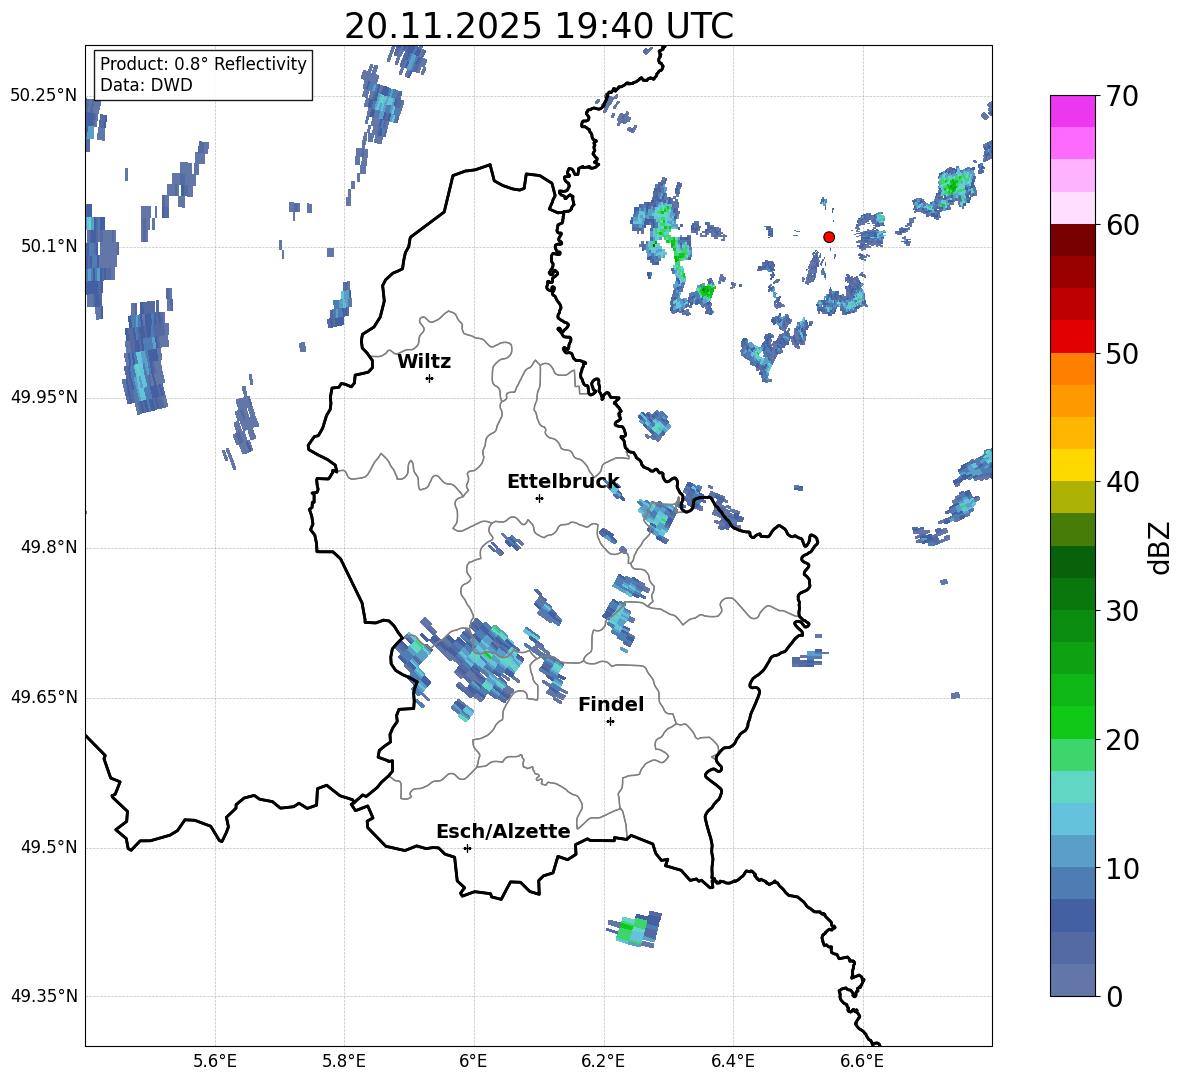Click the bright green colorbar segment just above 20
The height and width of the screenshot is (1081, 1184).
point(1072,722)
